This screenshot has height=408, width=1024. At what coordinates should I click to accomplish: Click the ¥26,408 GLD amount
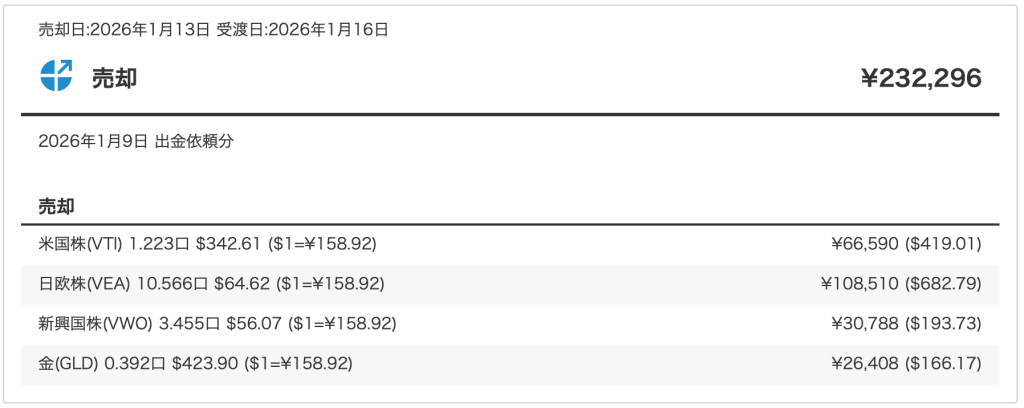point(865,363)
